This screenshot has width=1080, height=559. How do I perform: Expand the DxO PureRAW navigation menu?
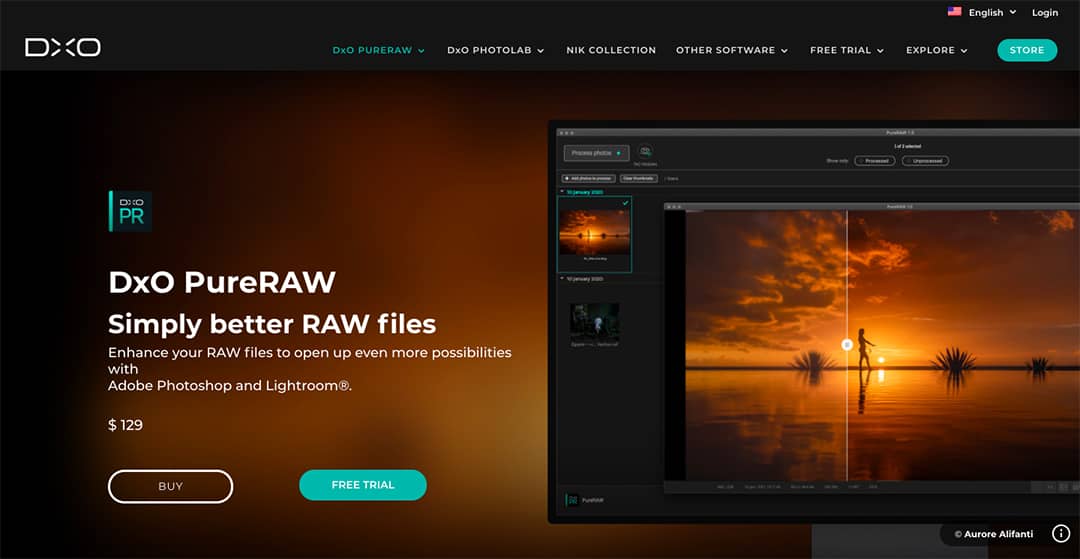378,50
